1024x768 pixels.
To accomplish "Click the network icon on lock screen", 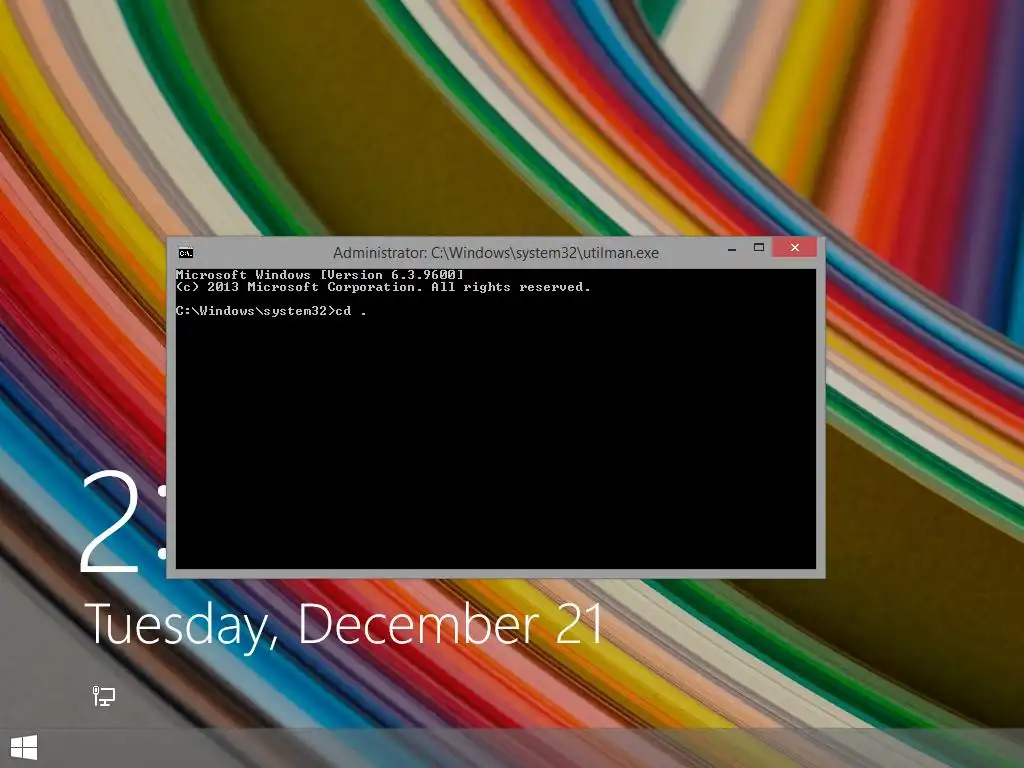I will pyautogui.click(x=103, y=696).
